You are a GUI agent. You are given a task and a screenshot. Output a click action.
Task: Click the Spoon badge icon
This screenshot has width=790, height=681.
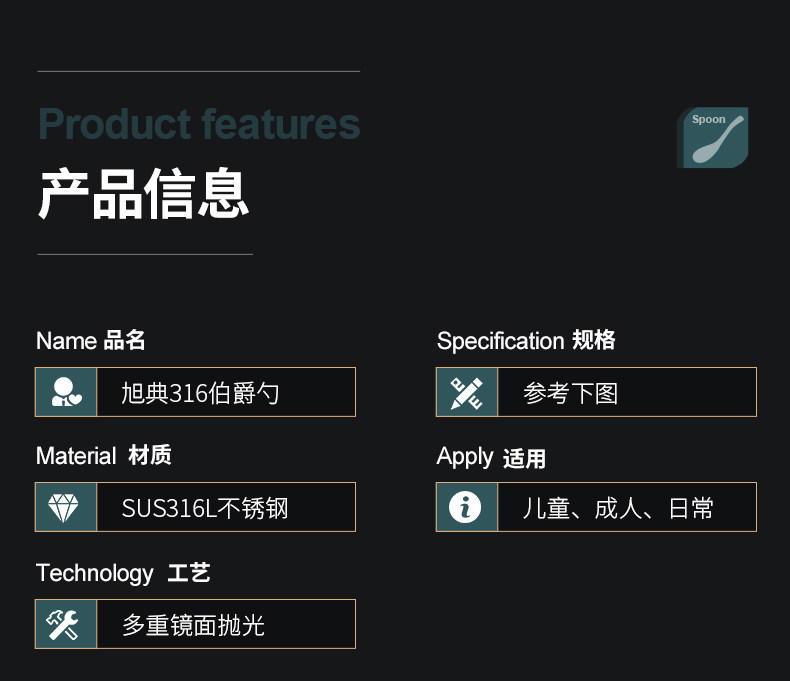(x=713, y=137)
